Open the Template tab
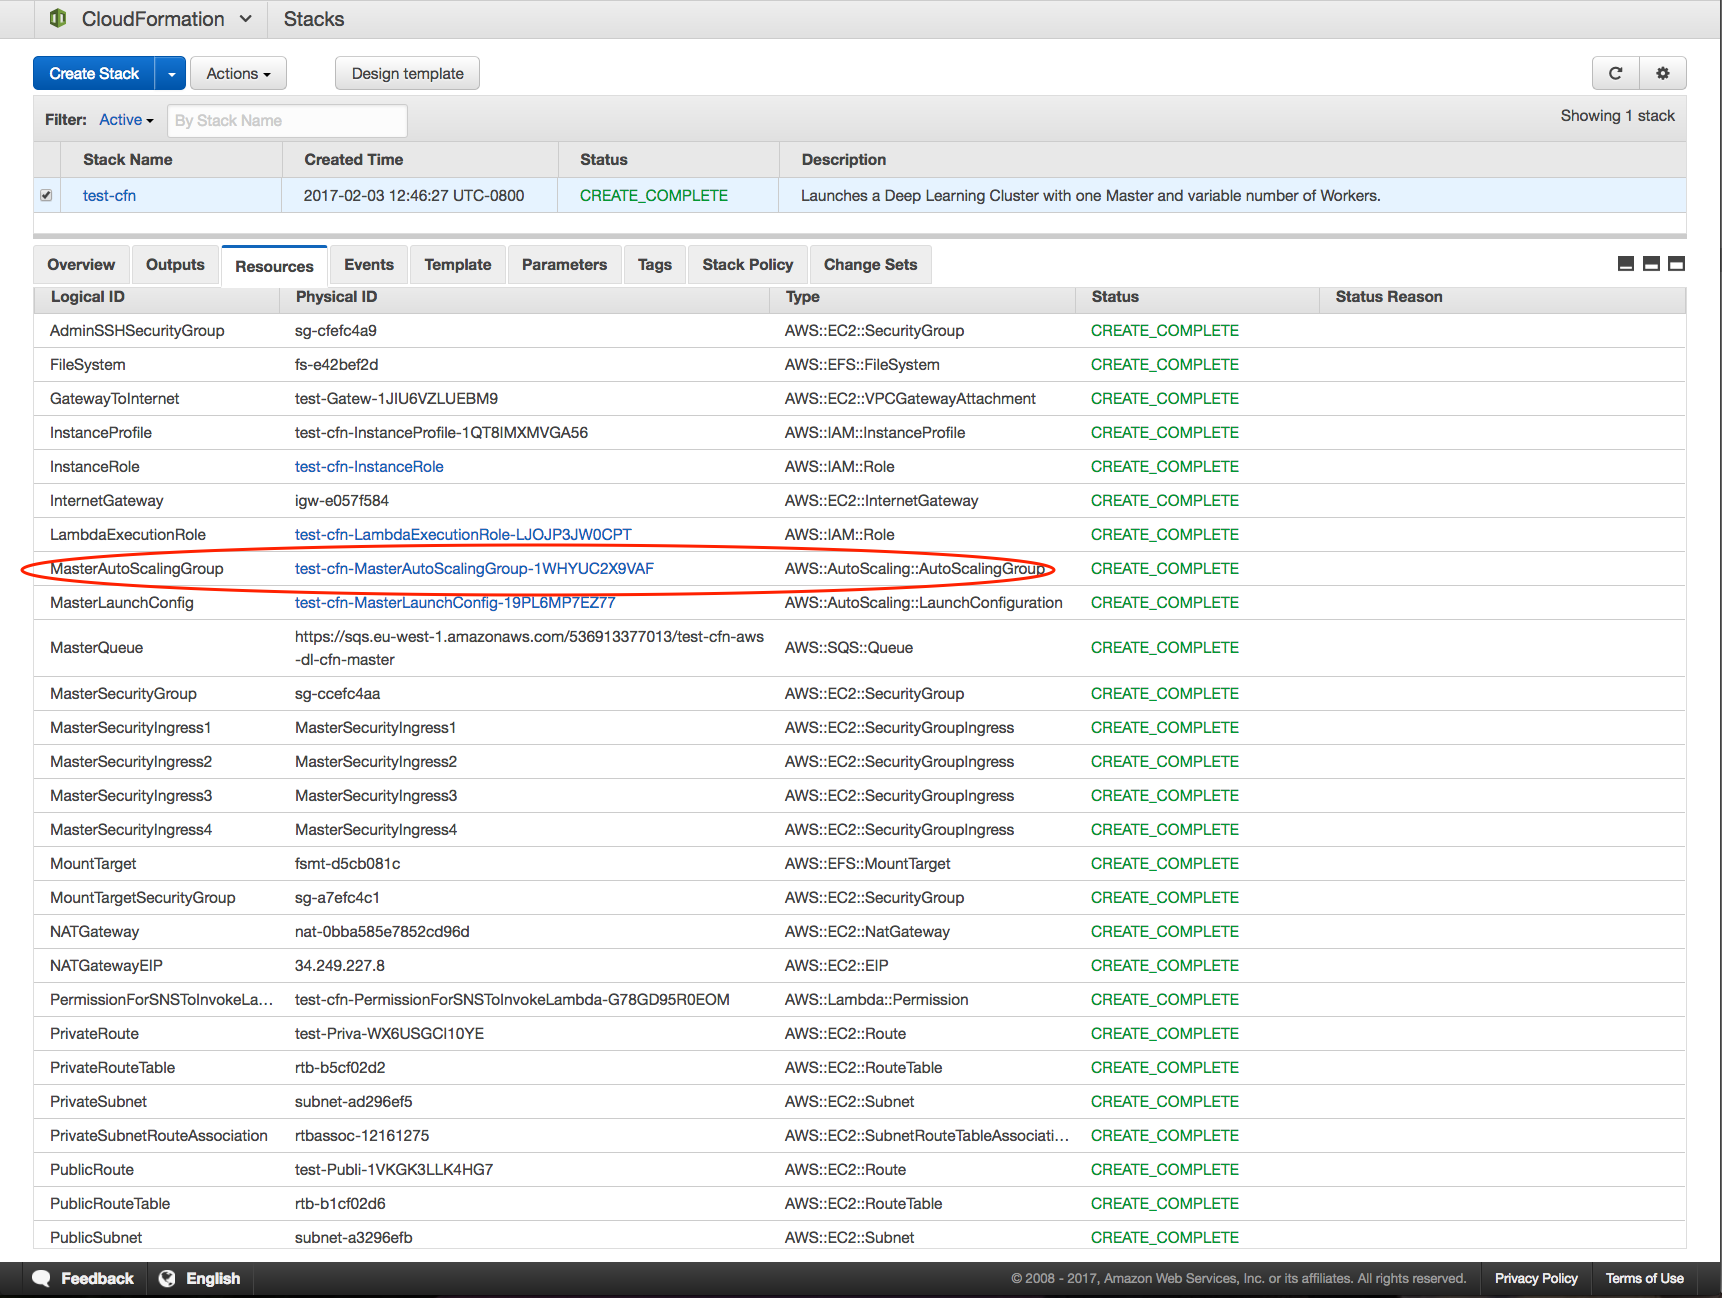The image size is (1722, 1298). [x=458, y=265]
